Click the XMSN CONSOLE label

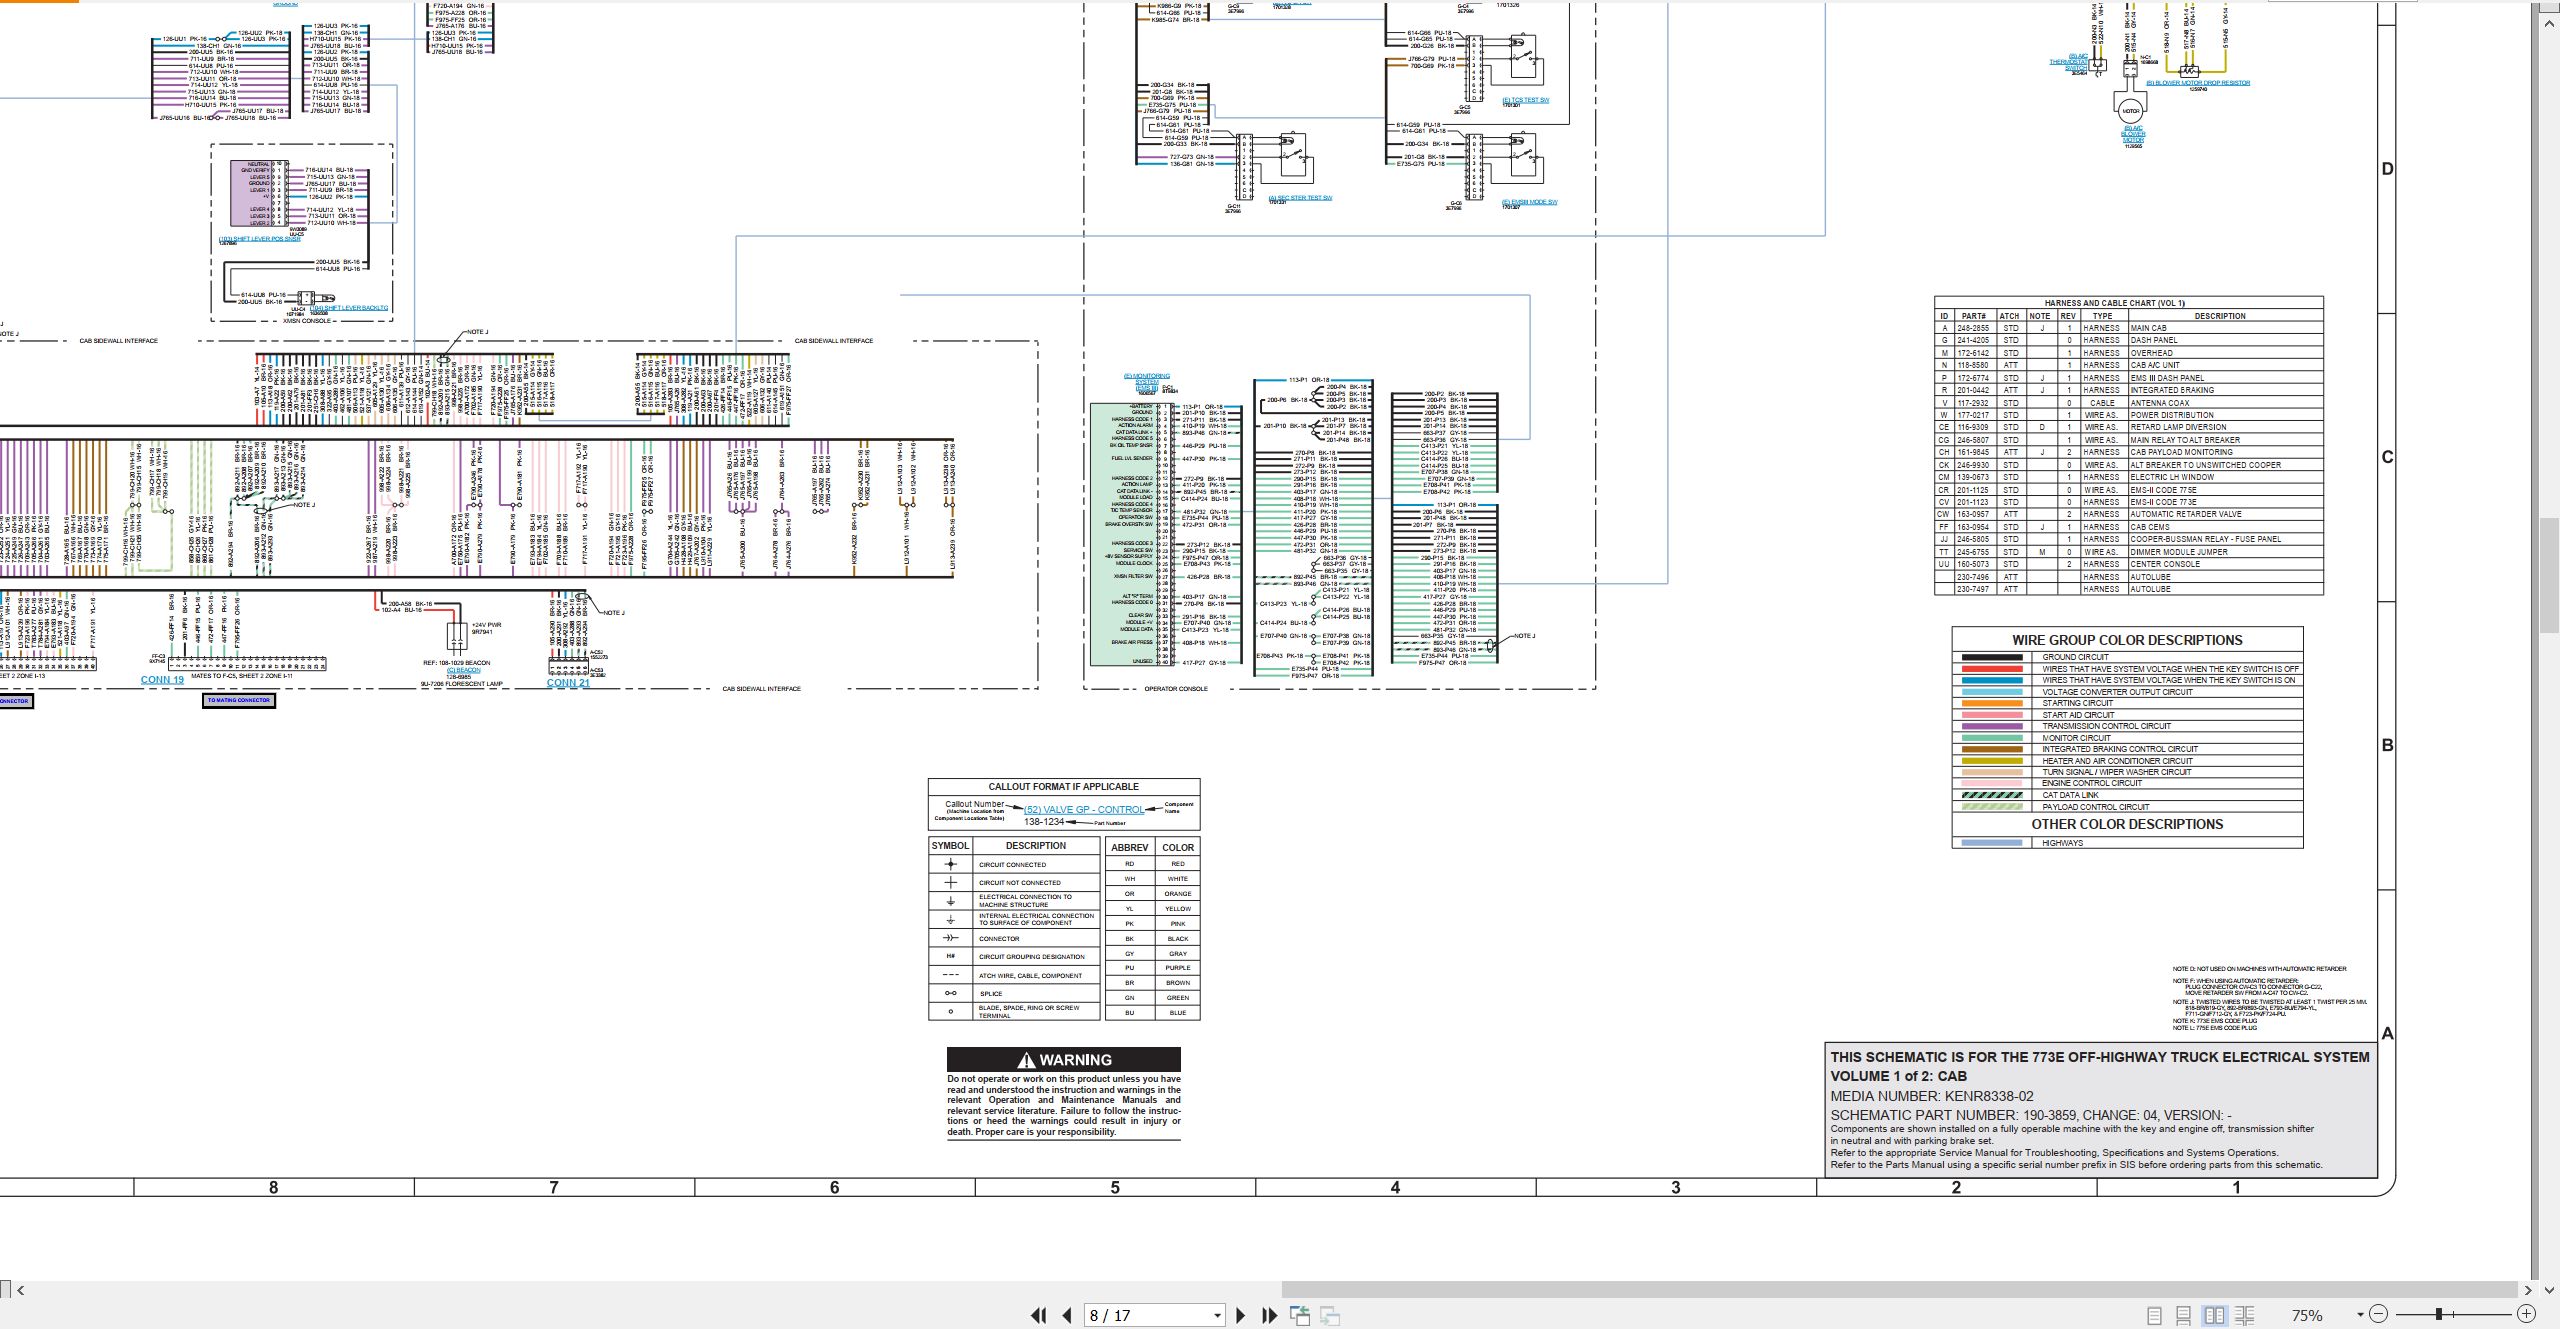pos(306,321)
